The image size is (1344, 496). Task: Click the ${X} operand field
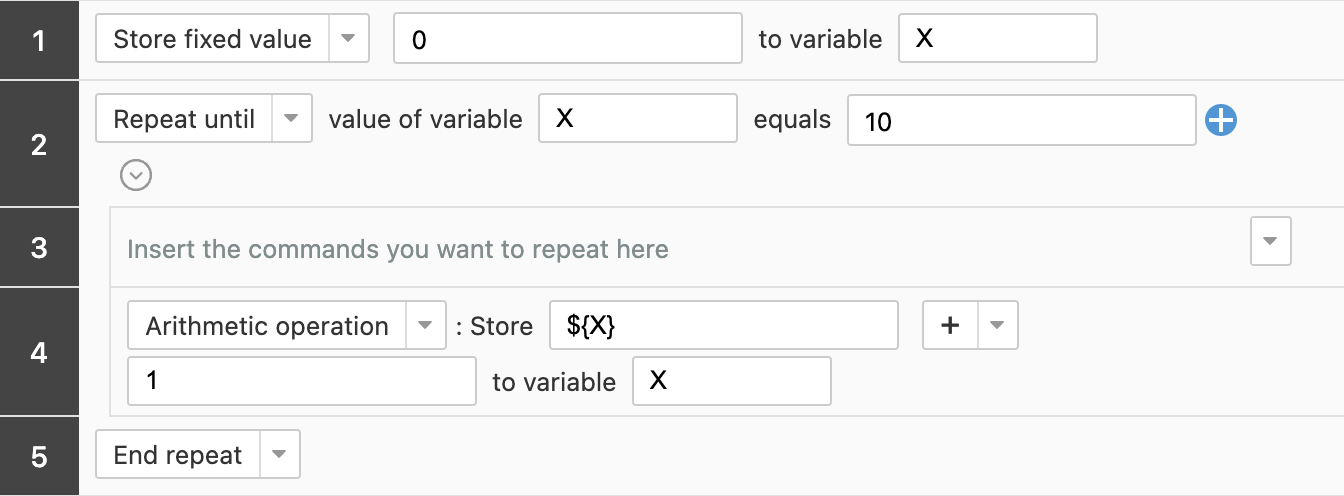coord(723,326)
